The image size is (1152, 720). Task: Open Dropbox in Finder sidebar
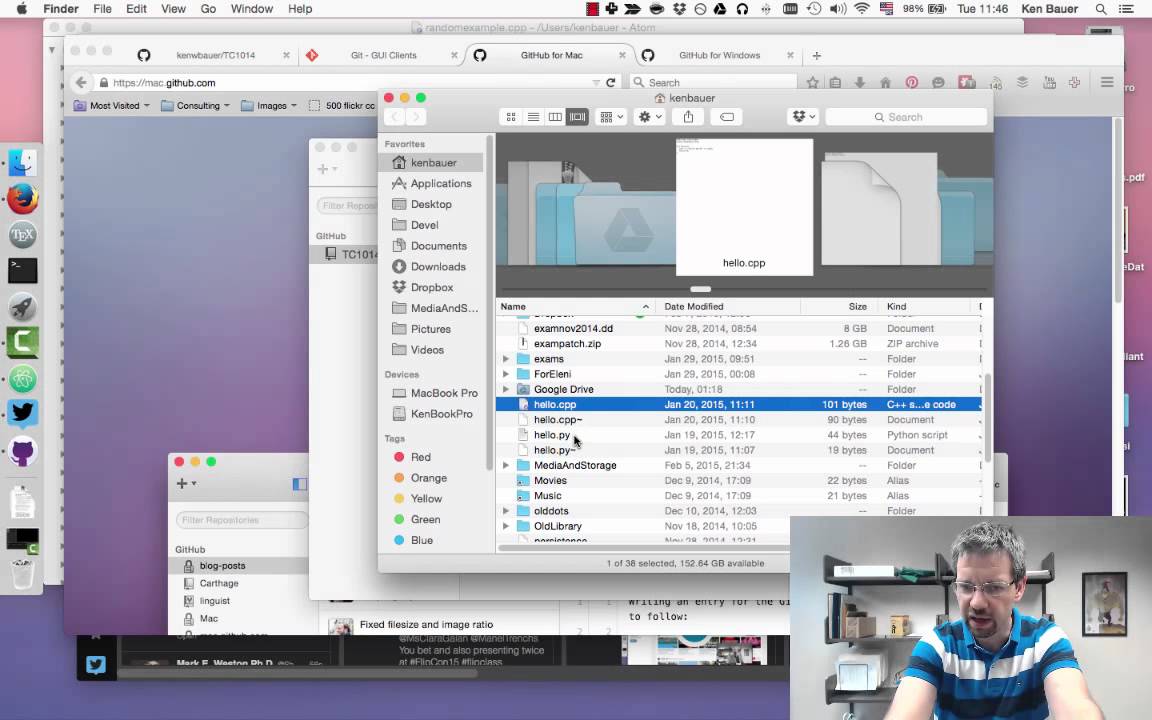433,287
